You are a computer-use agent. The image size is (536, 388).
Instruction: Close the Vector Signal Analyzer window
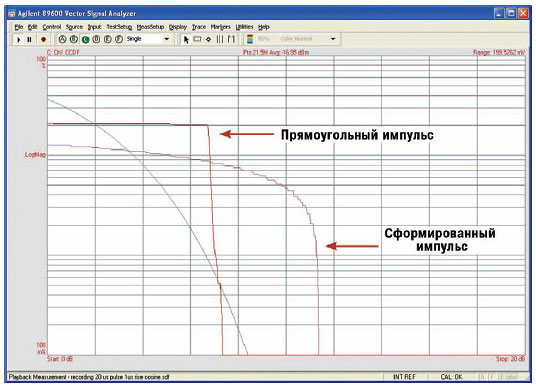tap(523, 13)
